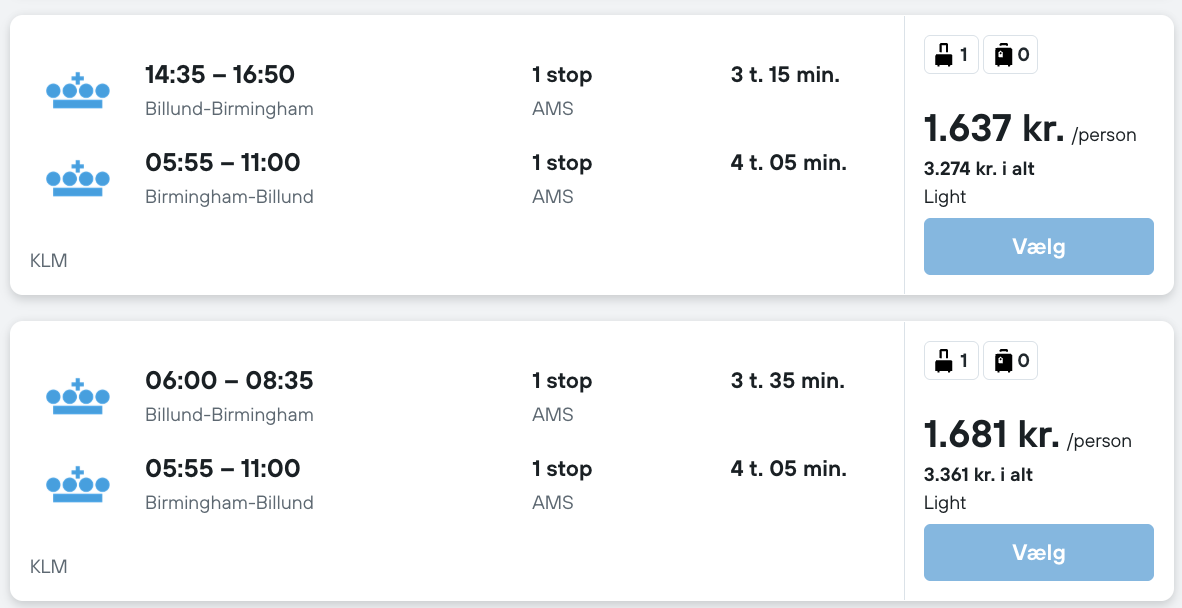The height and width of the screenshot is (608, 1182).
Task: Select the 14:35 – 16:50 departure time
Action: point(220,75)
